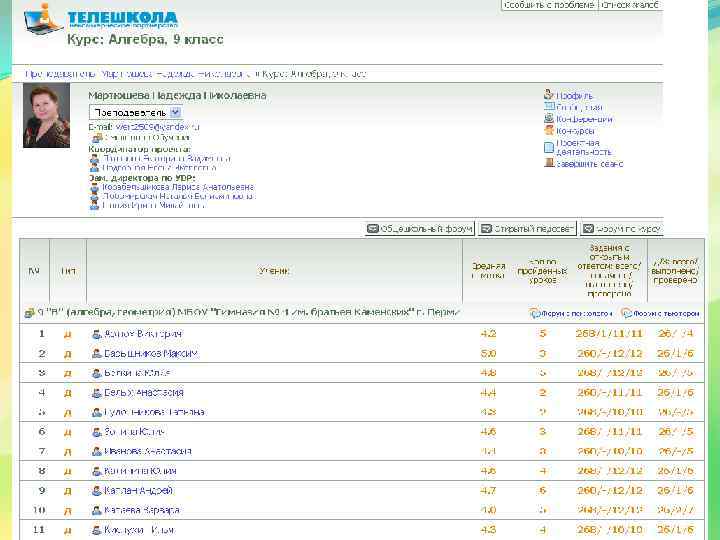Click the Ученик column header
Screen dimensions: 720x540
[x=274, y=271]
